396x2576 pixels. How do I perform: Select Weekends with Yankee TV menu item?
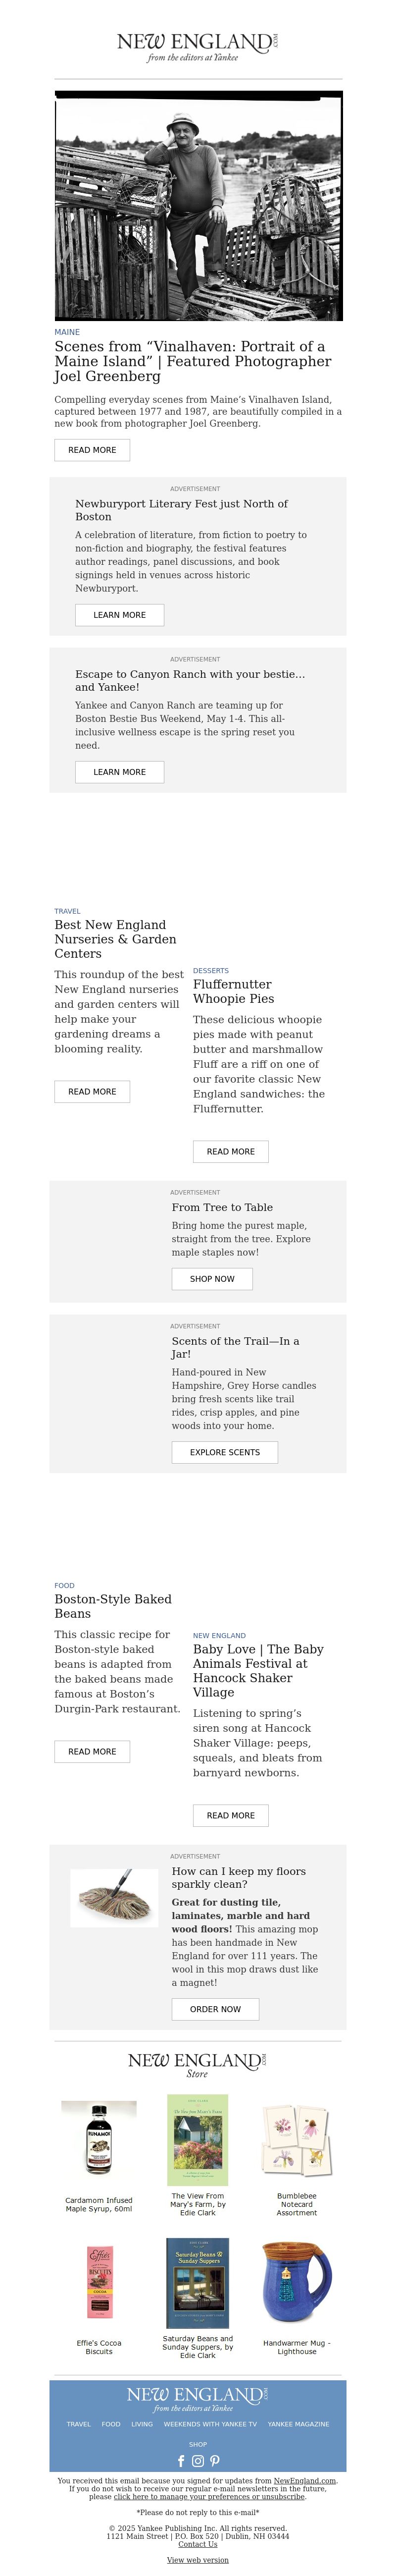pos(210,2424)
